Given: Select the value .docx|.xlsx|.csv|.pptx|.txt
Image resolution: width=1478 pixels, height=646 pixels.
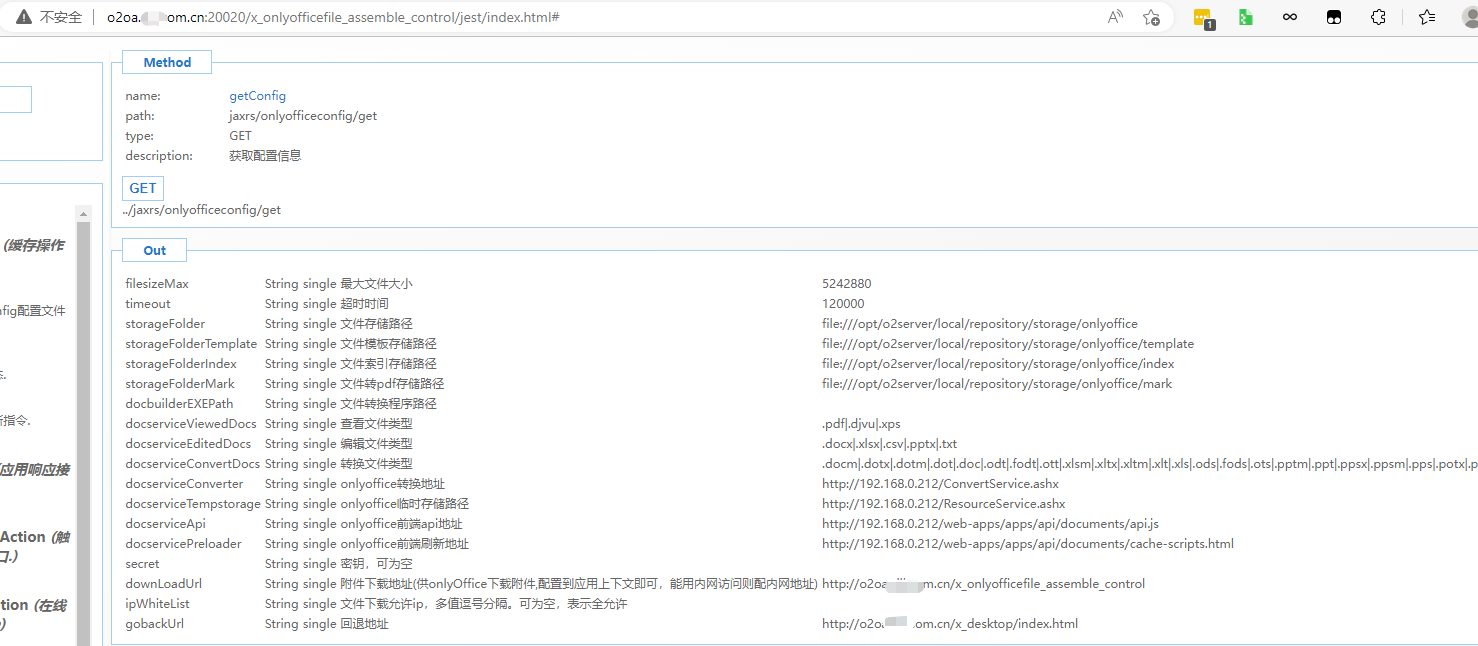Looking at the screenshot, I should click(890, 444).
